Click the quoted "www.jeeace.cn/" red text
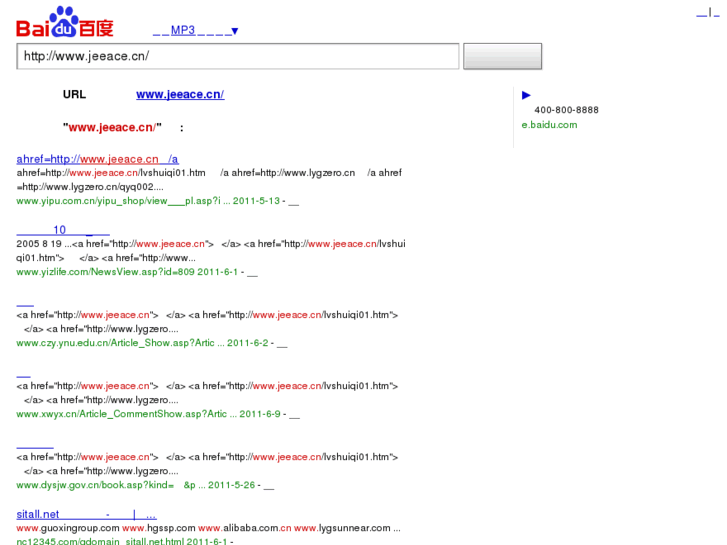This screenshot has width=727, height=545. tap(112, 128)
